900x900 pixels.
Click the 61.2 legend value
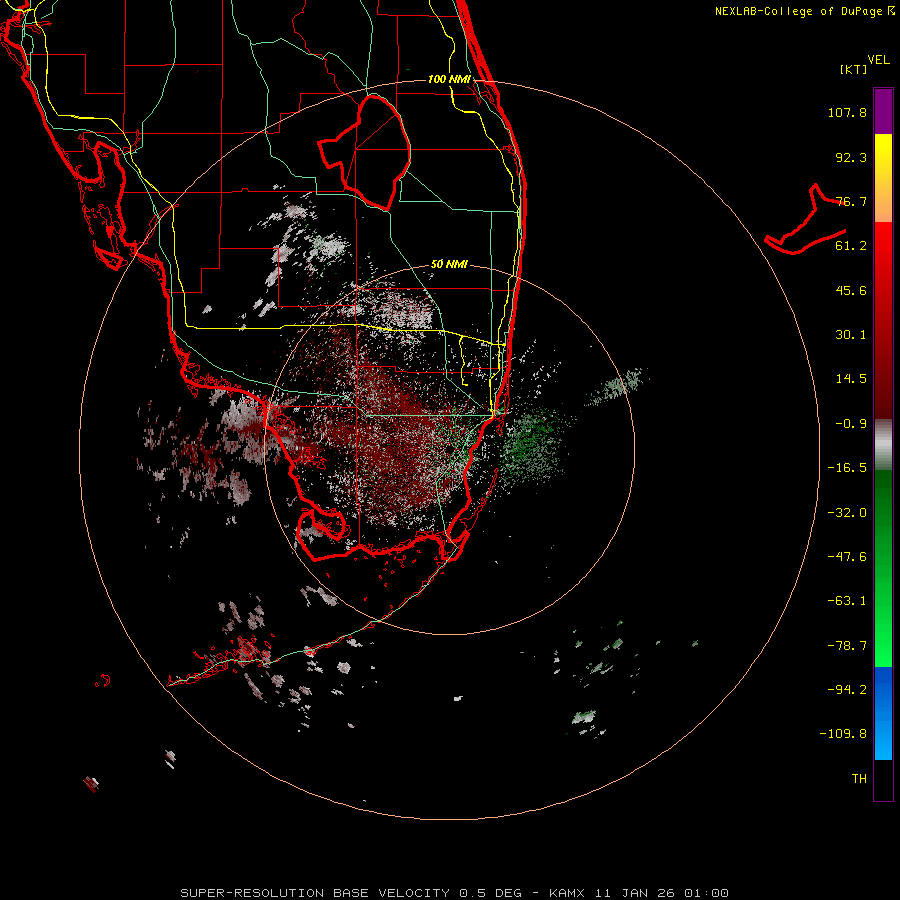[851, 246]
